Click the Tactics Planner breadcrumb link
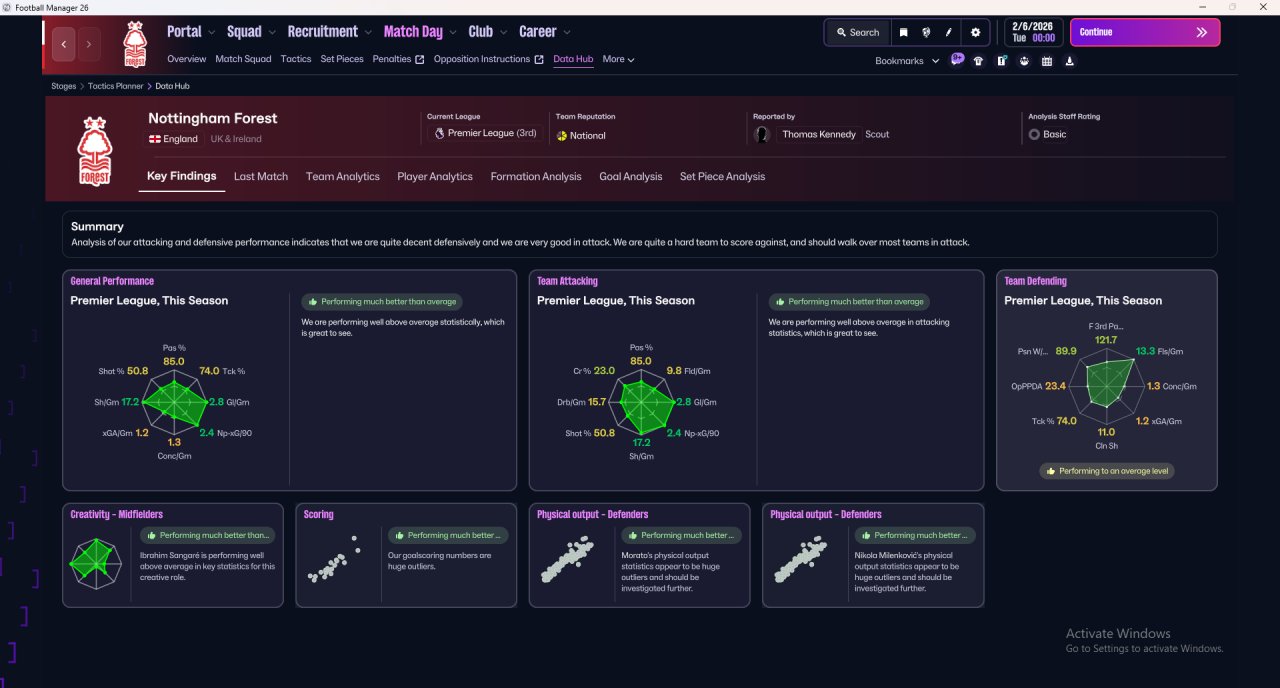 tap(116, 86)
